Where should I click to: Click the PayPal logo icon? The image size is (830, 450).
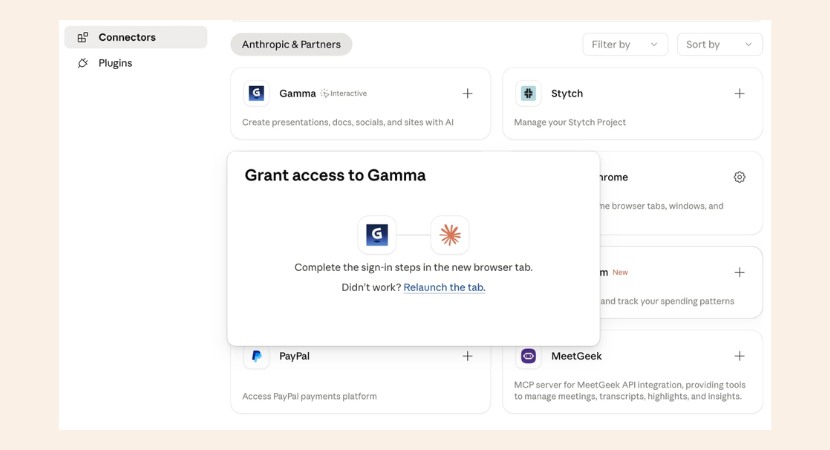(x=256, y=356)
